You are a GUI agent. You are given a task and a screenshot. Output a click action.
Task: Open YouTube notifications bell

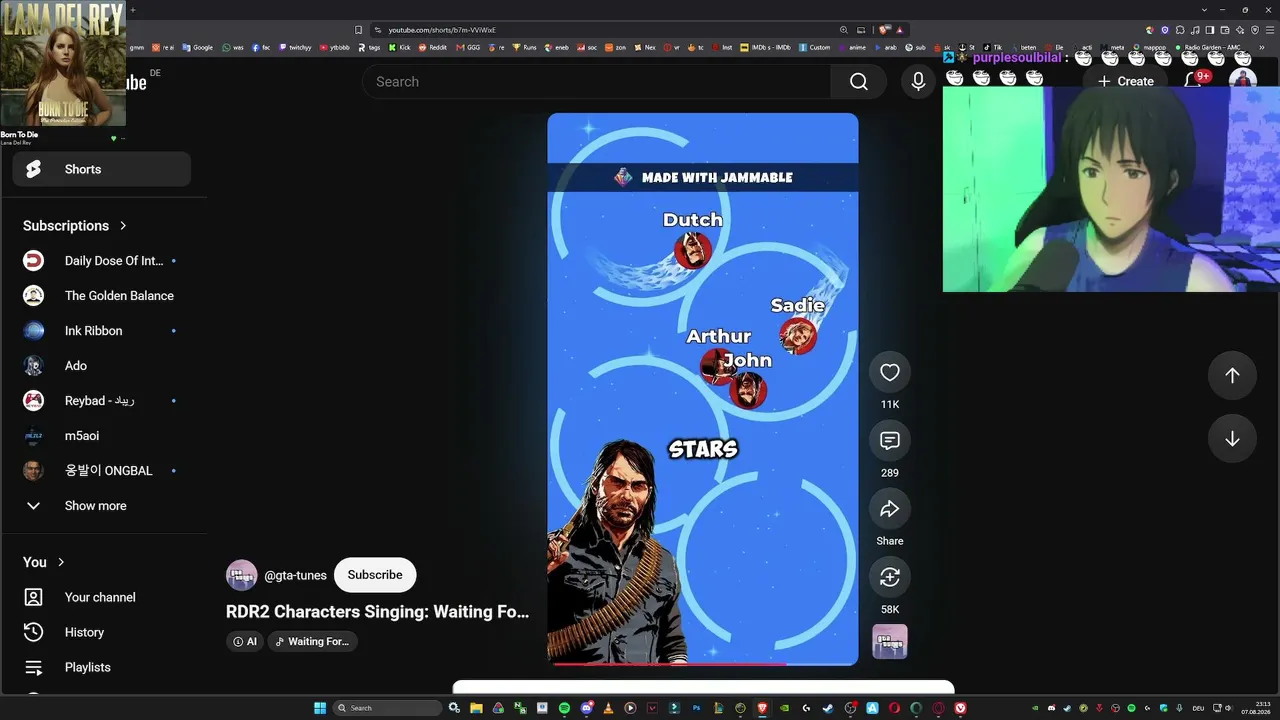pos(1194,81)
